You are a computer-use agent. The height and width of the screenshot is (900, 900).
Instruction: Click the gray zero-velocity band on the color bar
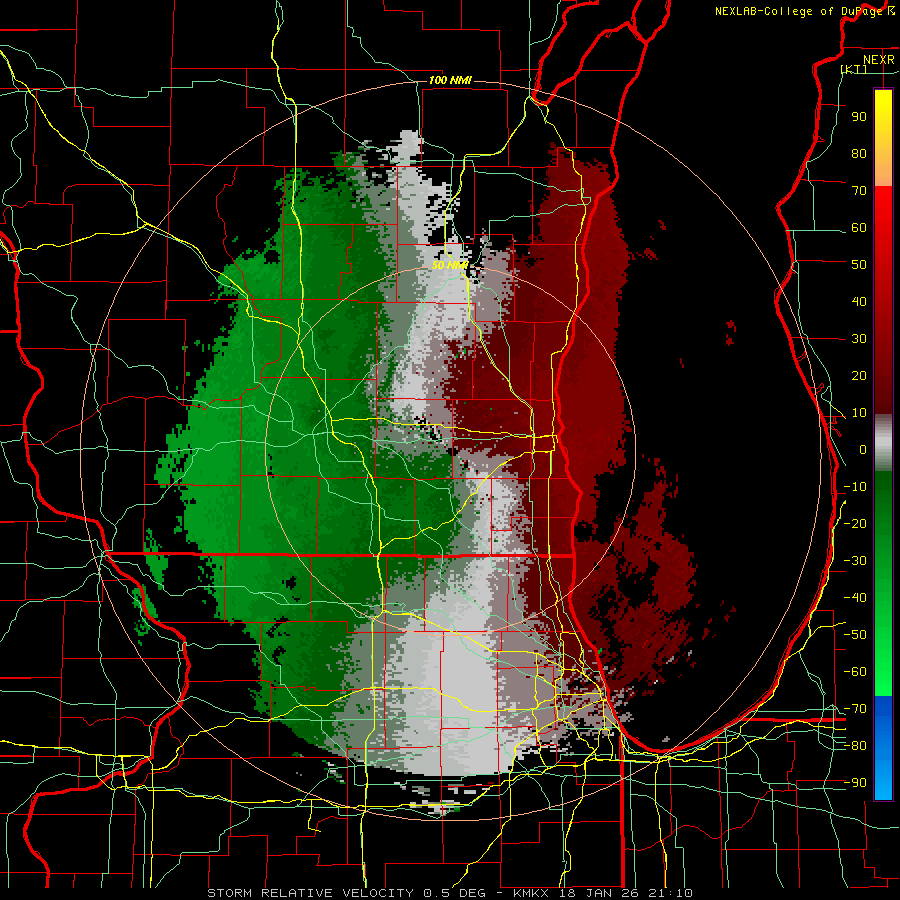883,443
